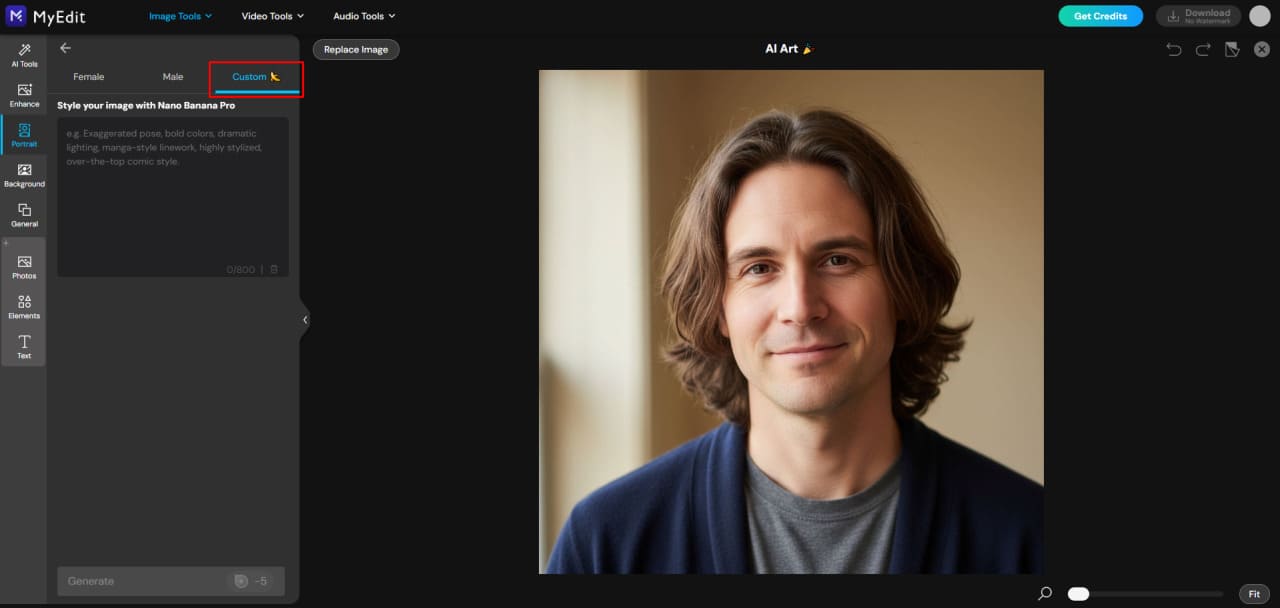Open the Photos sidebar panel
This screenshot has height=608, width=1280.
coord(24,267)
